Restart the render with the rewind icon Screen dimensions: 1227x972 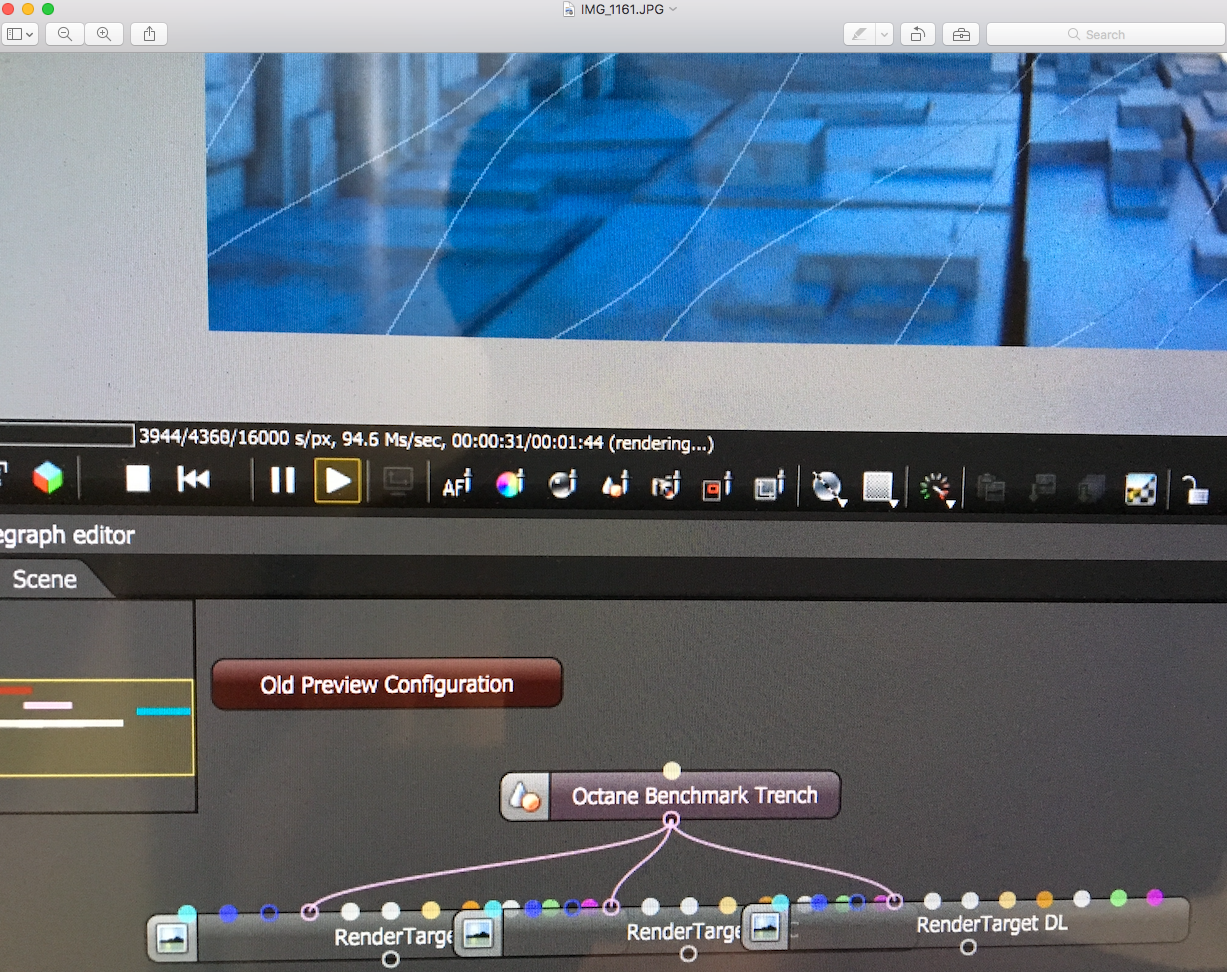(194, 480)
